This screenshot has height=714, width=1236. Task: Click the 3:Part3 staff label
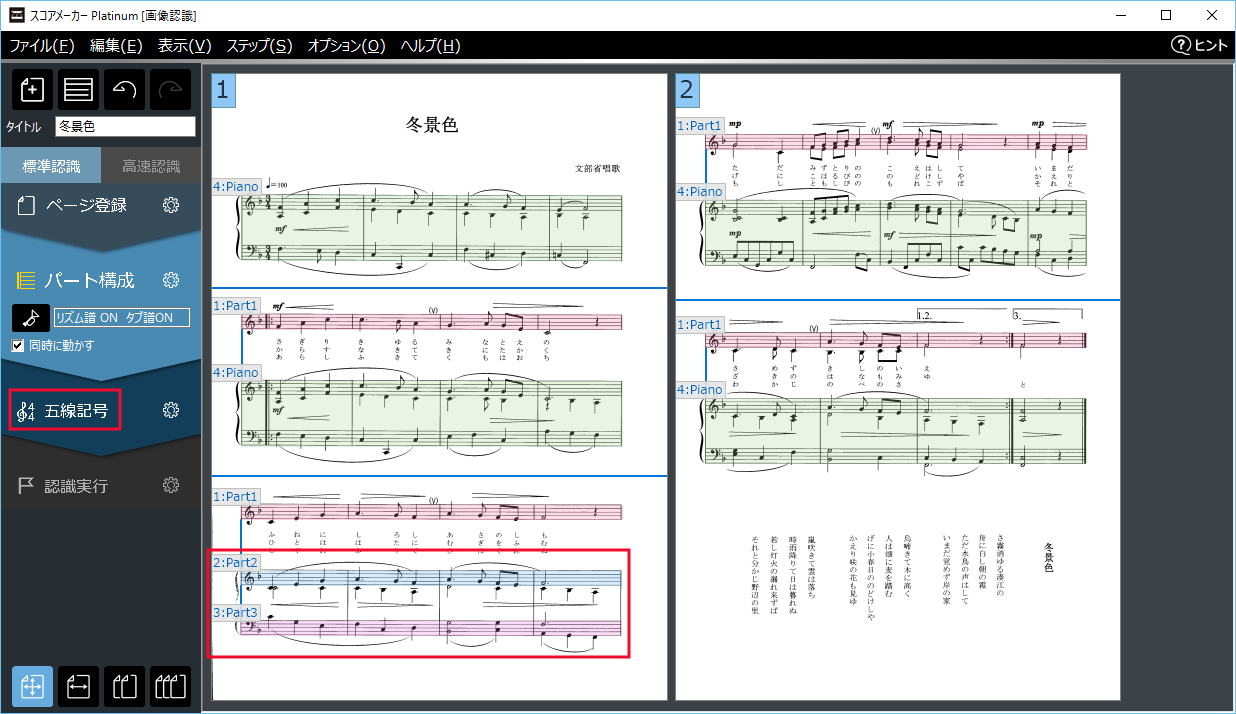236,612
